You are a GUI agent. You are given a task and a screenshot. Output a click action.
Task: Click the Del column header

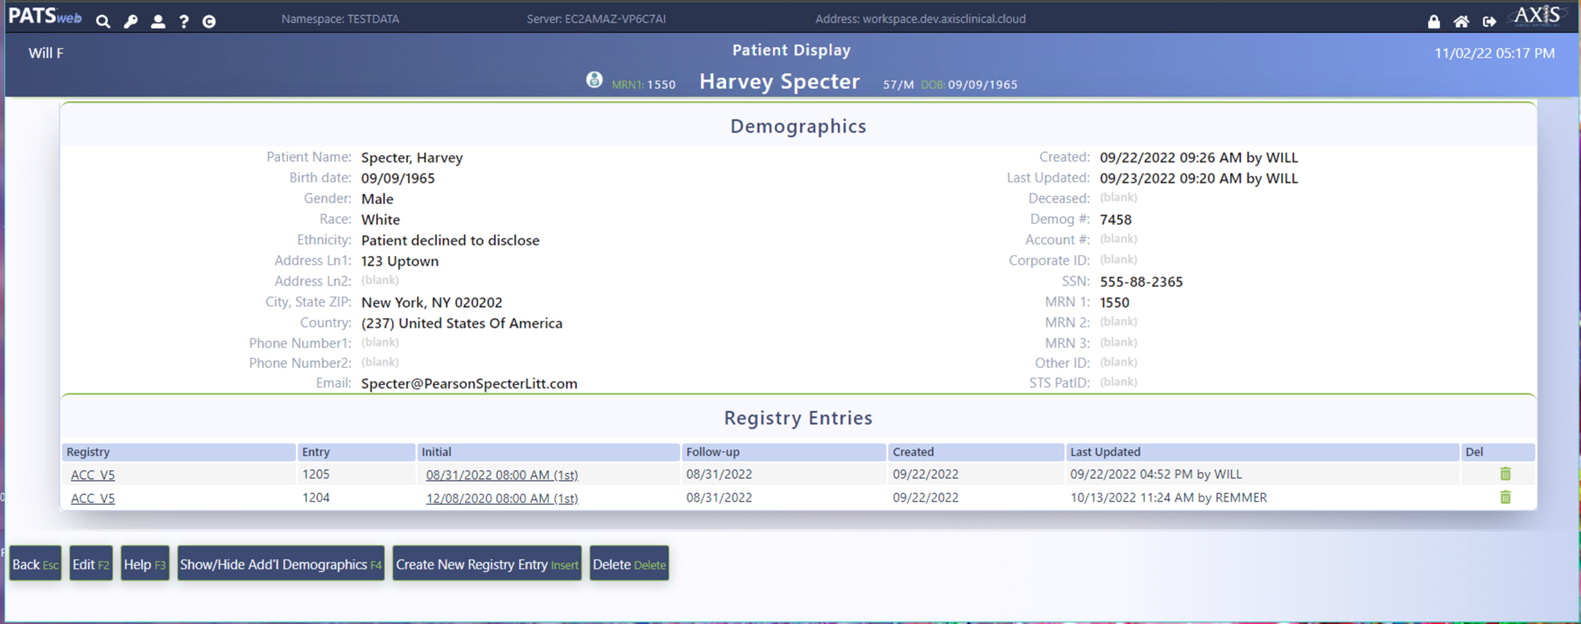point(1498,452)
